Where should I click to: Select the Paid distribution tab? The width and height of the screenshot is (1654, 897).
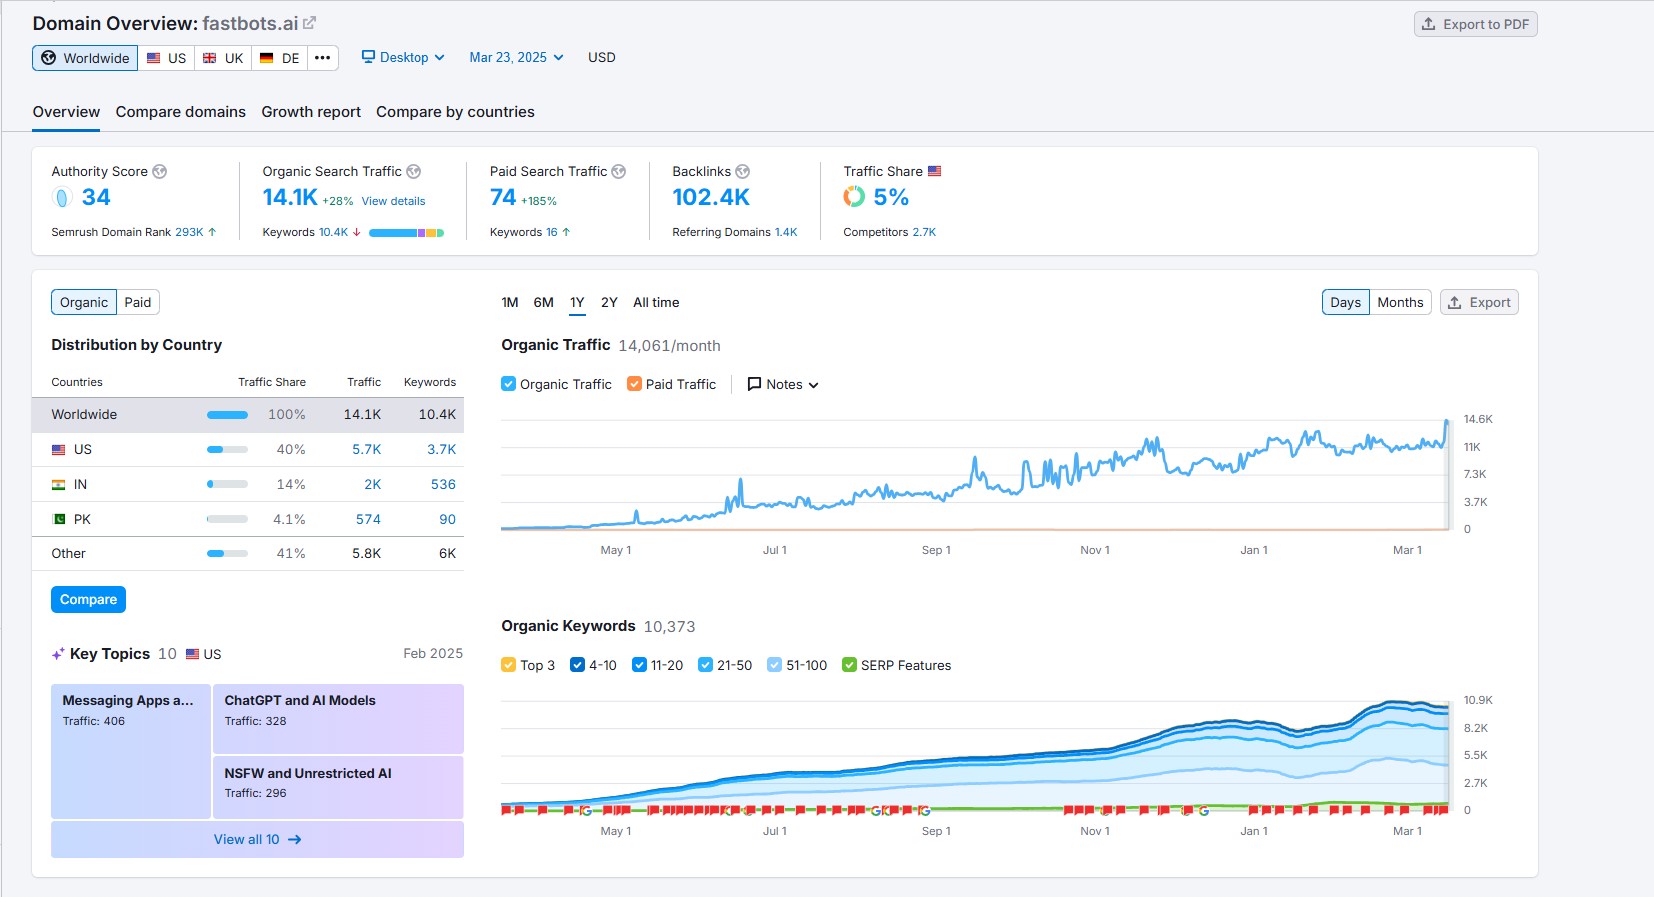(x=138, y=302)
